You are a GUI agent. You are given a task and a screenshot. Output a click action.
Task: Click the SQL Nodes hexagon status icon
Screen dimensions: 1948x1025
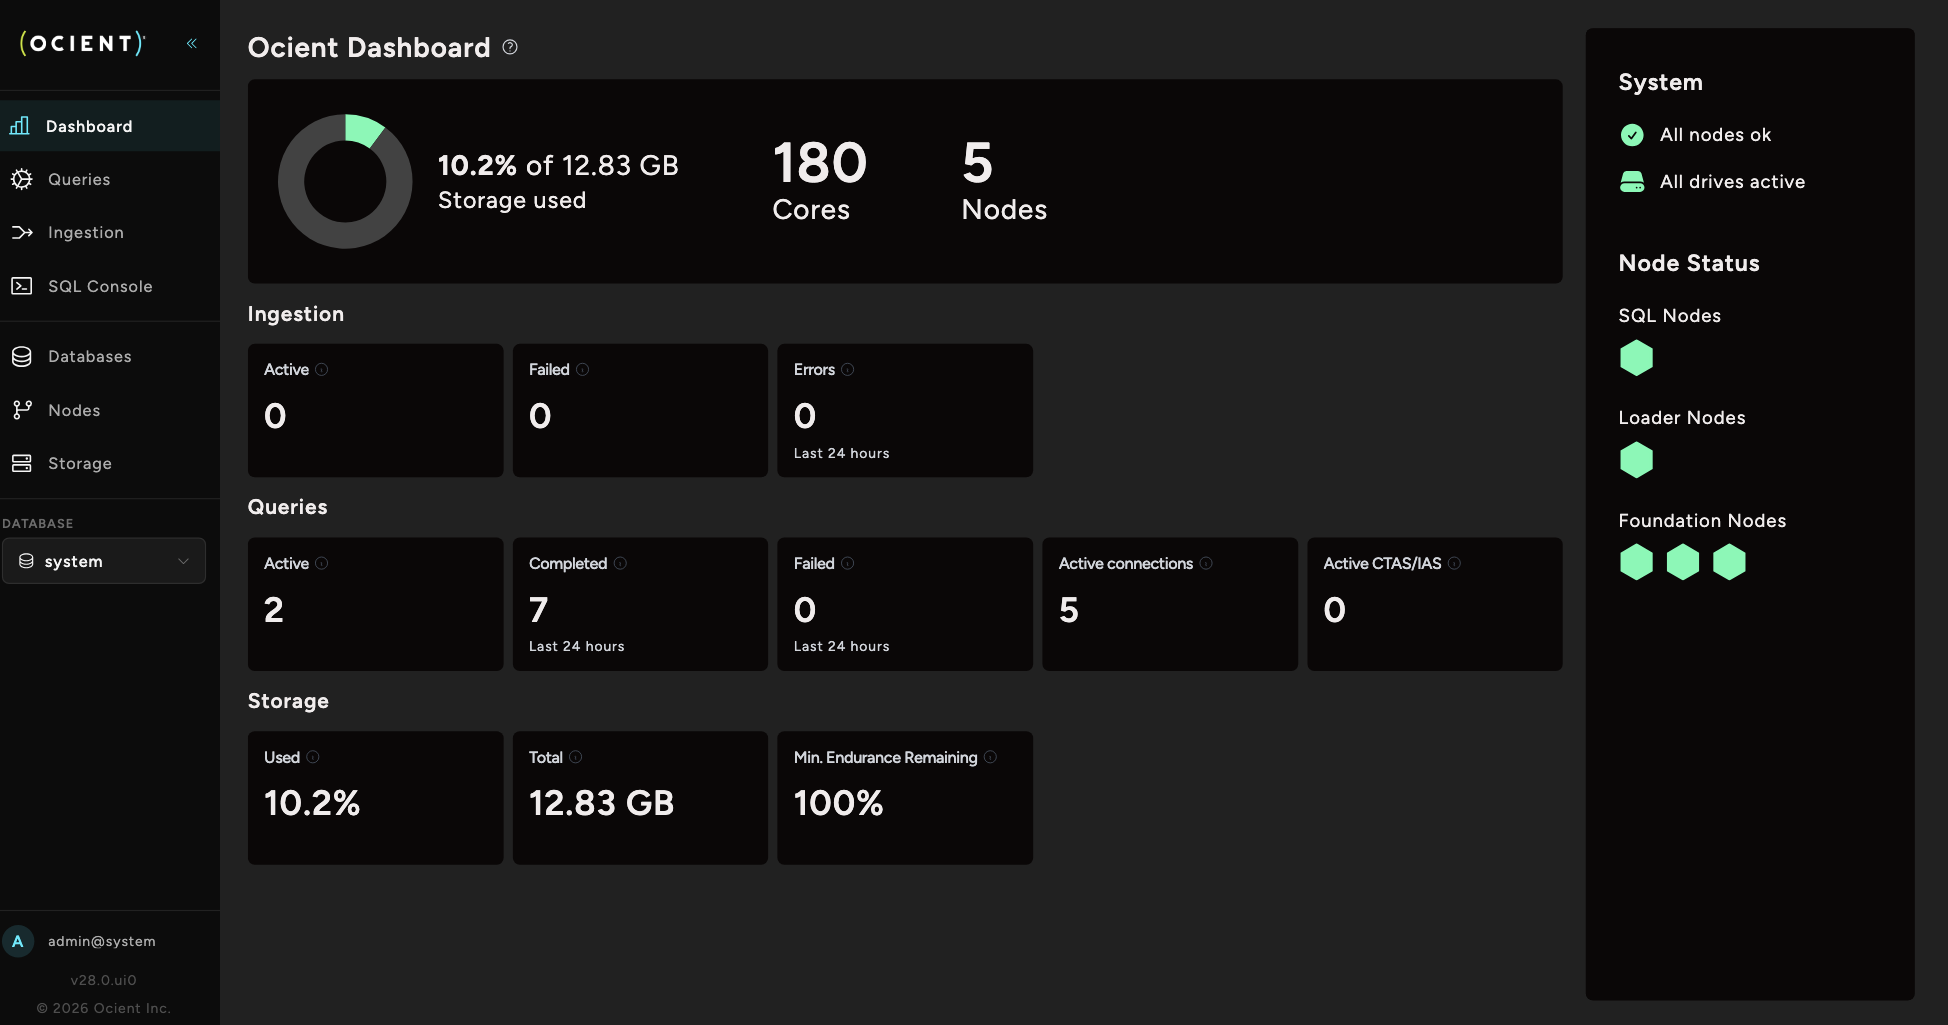coord(1636,358)
